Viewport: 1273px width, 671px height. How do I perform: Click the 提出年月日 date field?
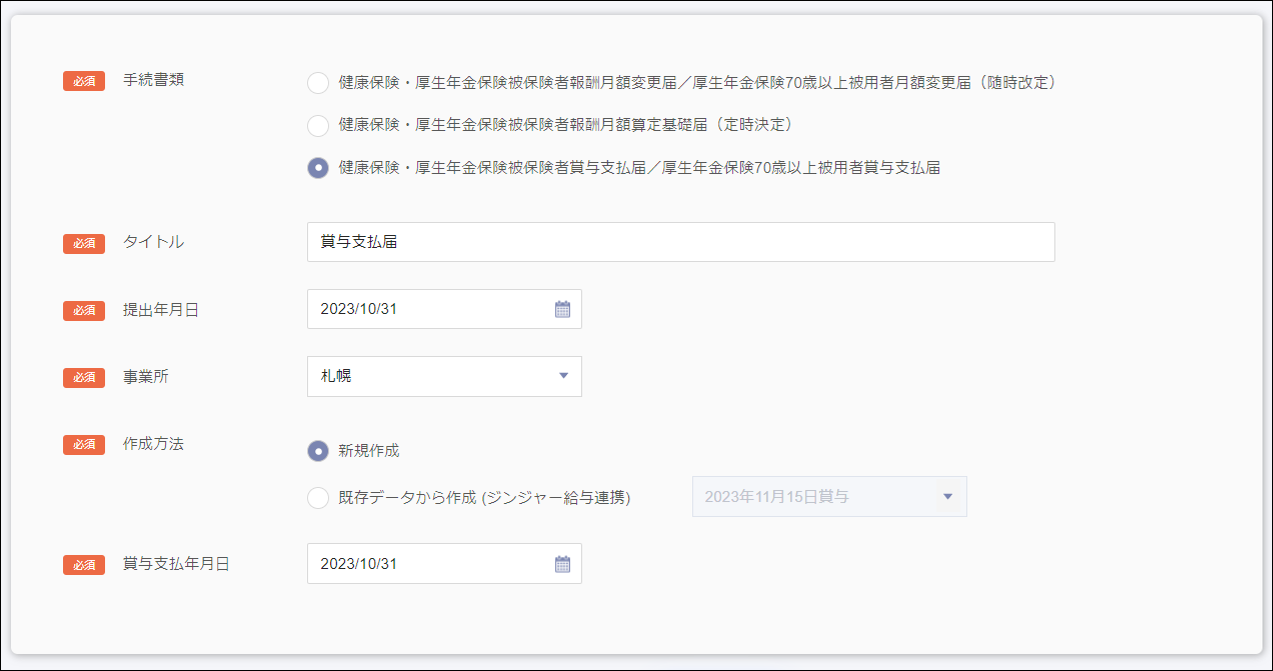[444, 309]
